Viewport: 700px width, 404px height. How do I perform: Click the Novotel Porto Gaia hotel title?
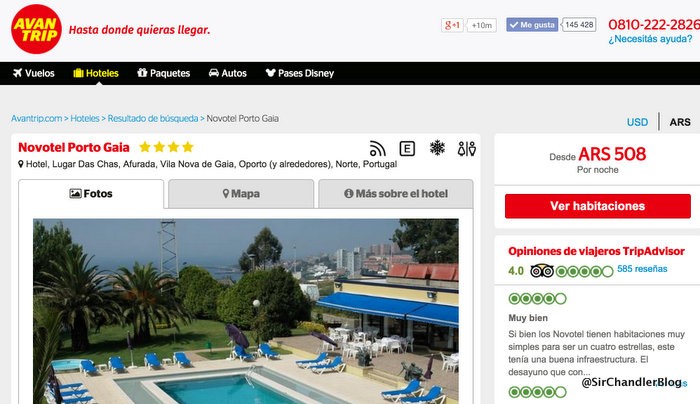(x=74, y=147)
